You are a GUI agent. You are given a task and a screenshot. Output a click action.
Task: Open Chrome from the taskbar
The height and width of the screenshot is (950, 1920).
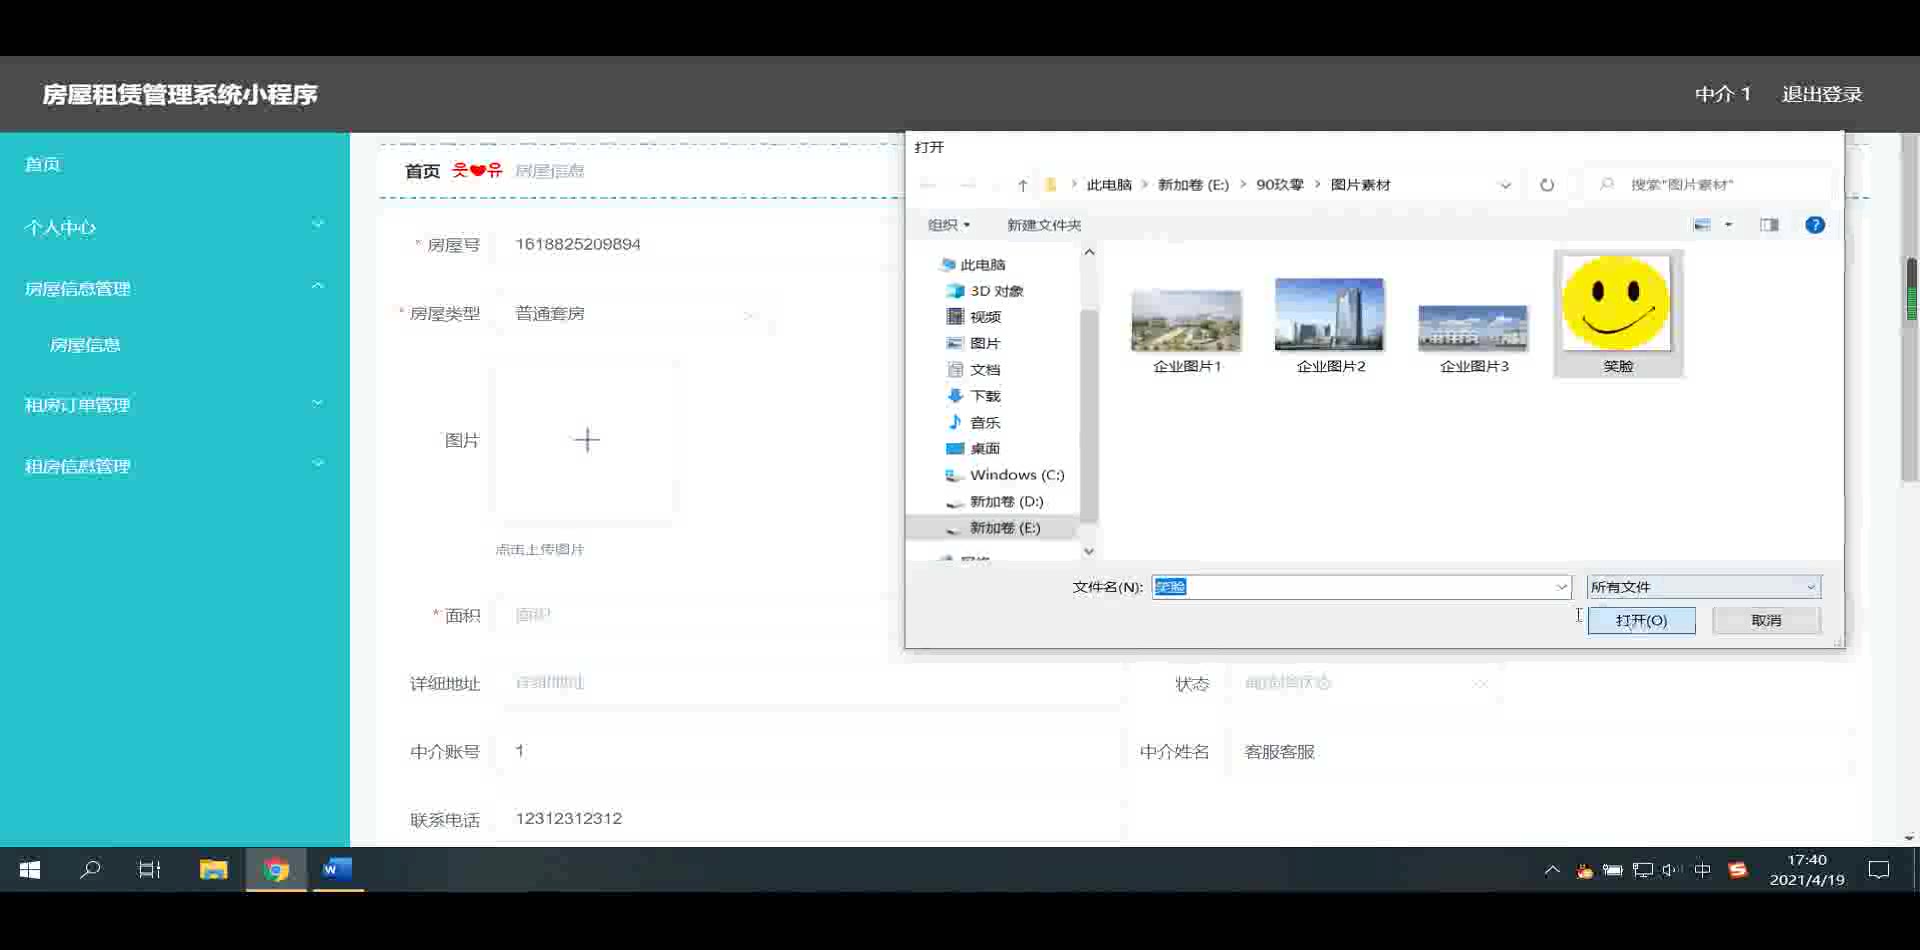click(x=276, y=870)
